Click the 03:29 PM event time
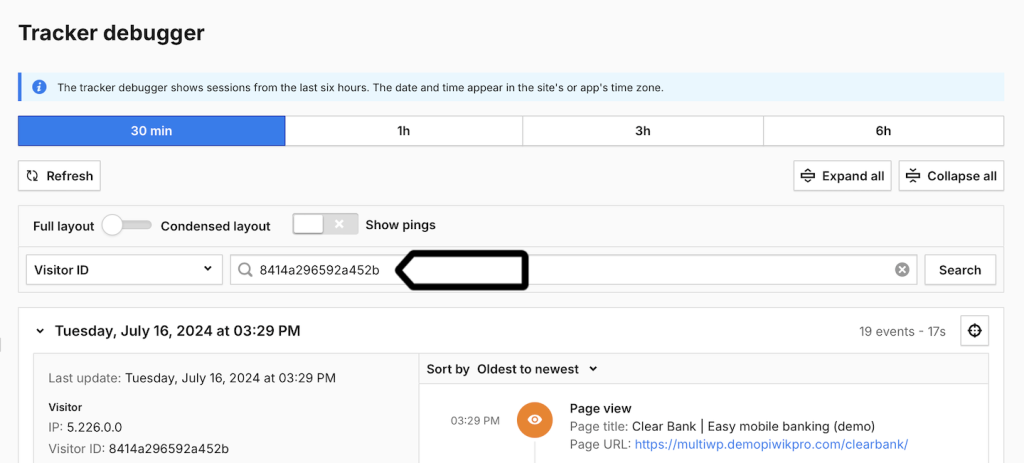Viewport: 1024px width, 463px height. [475, 420]
